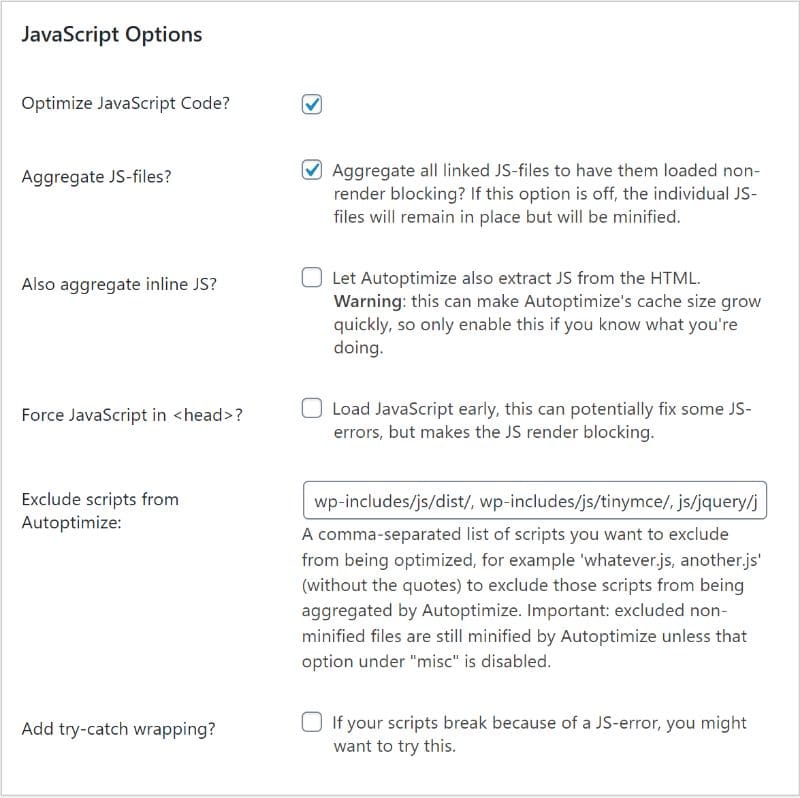800x798 pixels.
Task: Click the "Optimize JavaScript Code?" label
Action: (125, 102)
